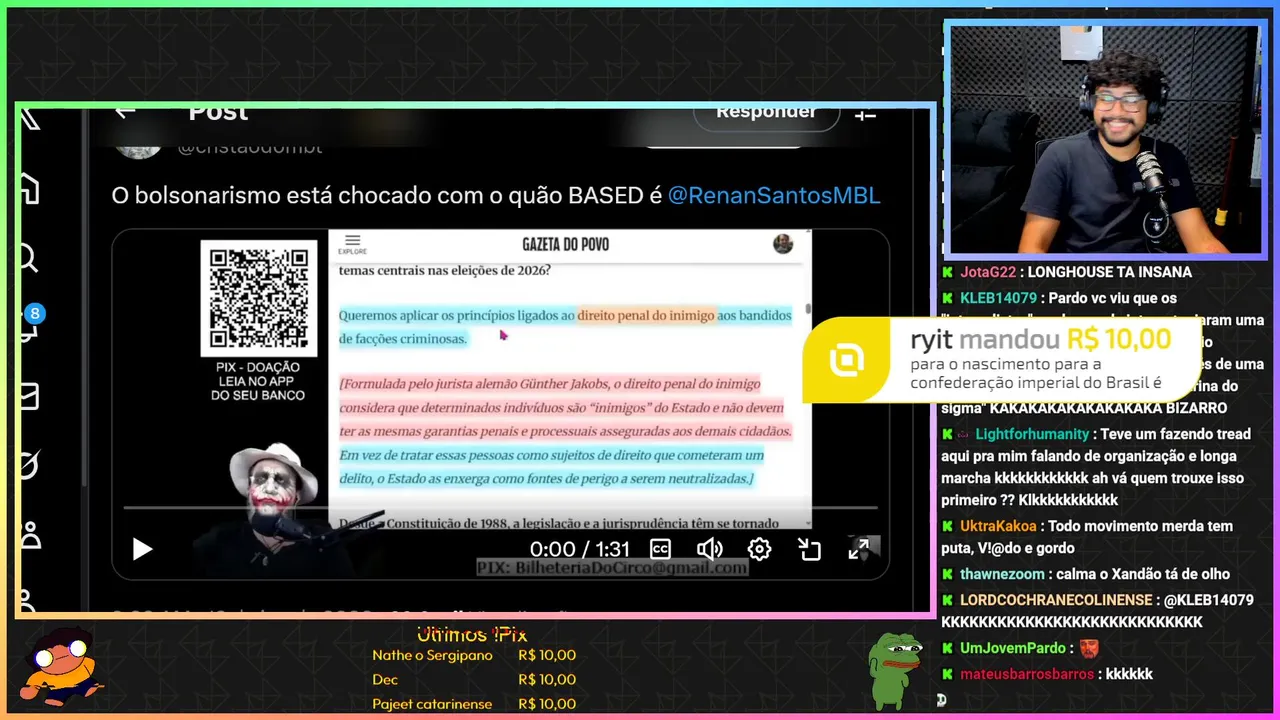The image size is (1280, 720).
Task: Click the PIX donation QR code
Action: click(x=258, y=296)
